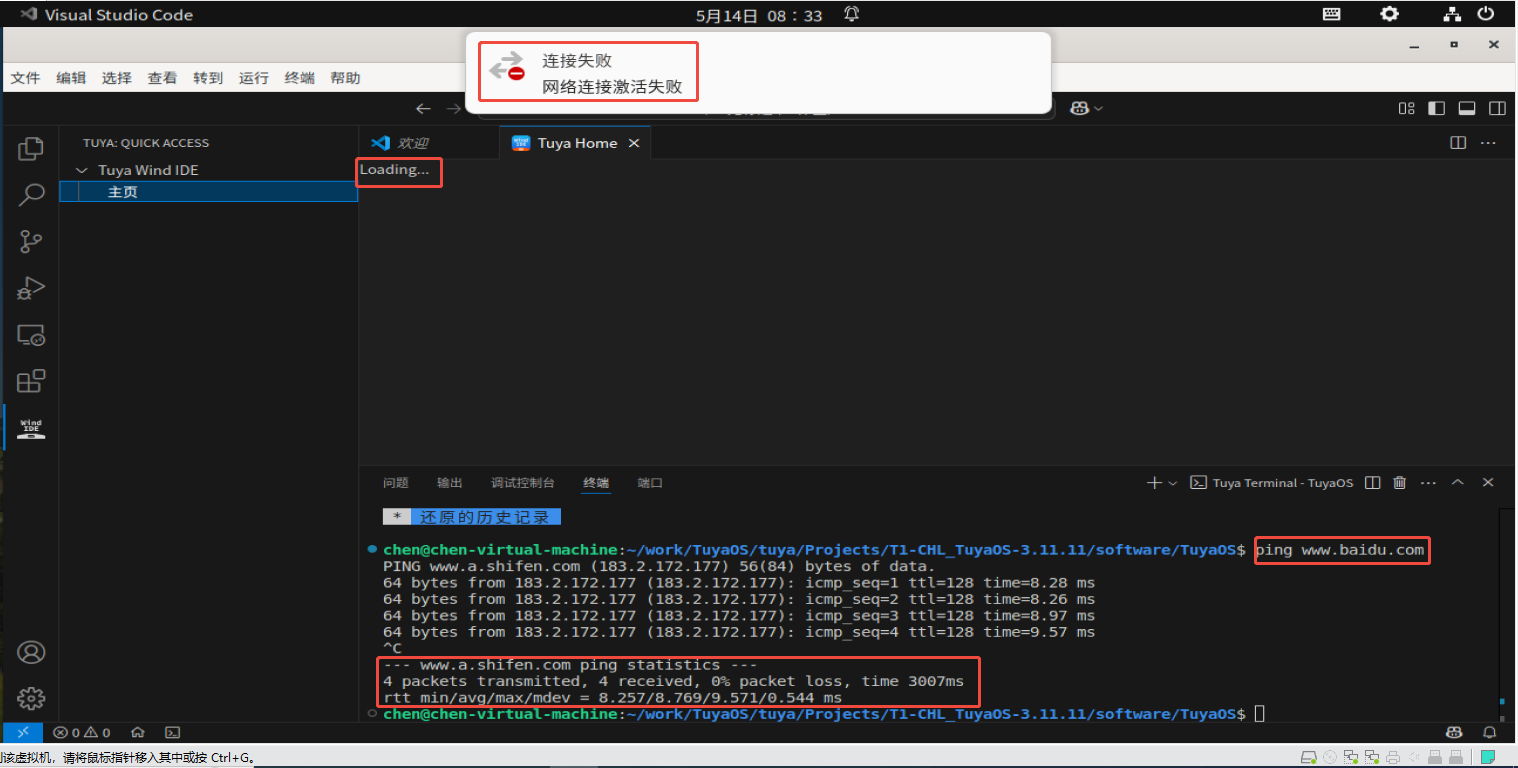Viewport: 1518px width, 768px height.
Task: Select the 主页 tree item
Action: [208, 192]
